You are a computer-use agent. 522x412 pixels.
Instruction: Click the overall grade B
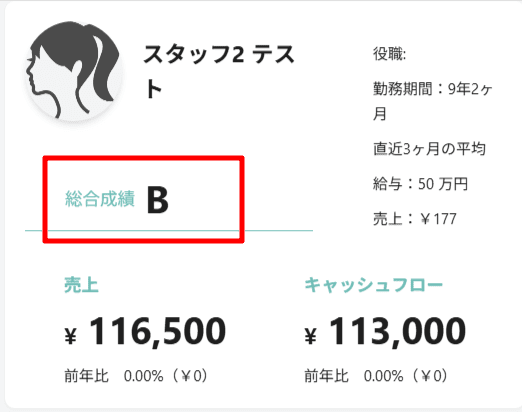pos(158,199)
